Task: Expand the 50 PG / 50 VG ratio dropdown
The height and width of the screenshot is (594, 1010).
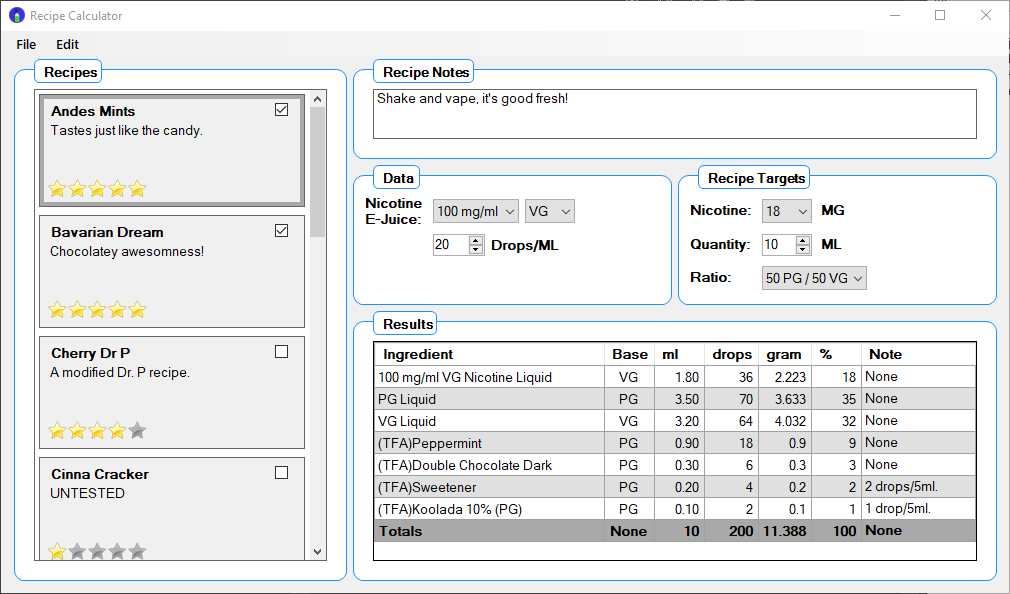Action: (813, 278)
